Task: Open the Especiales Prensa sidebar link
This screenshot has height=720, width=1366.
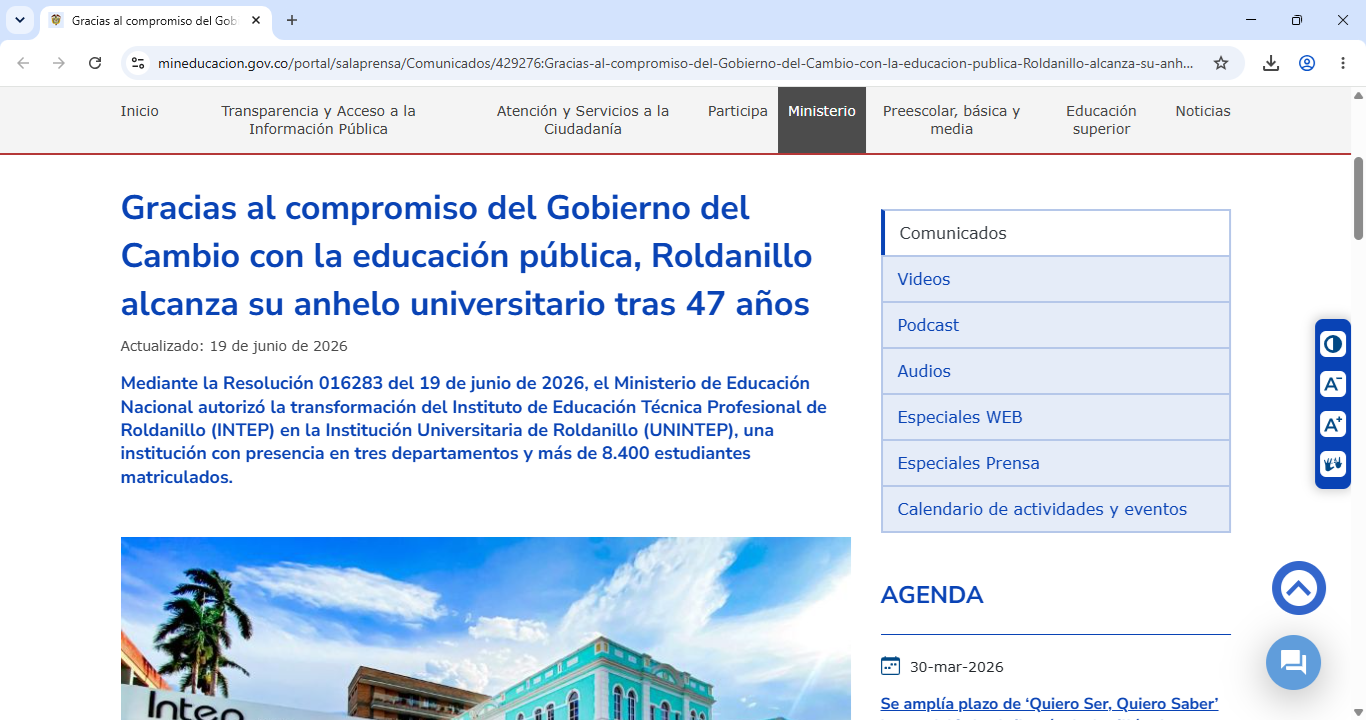Action: 1056,463
